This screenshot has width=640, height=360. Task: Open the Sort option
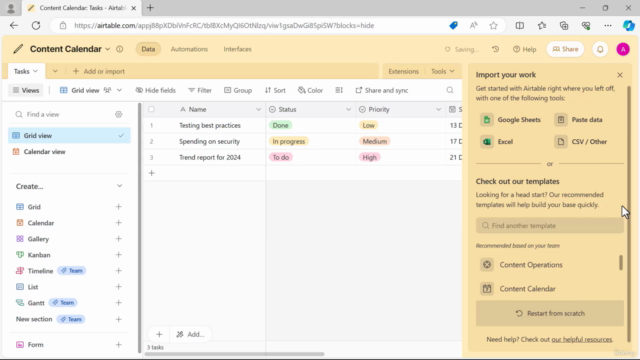[275, 90]
